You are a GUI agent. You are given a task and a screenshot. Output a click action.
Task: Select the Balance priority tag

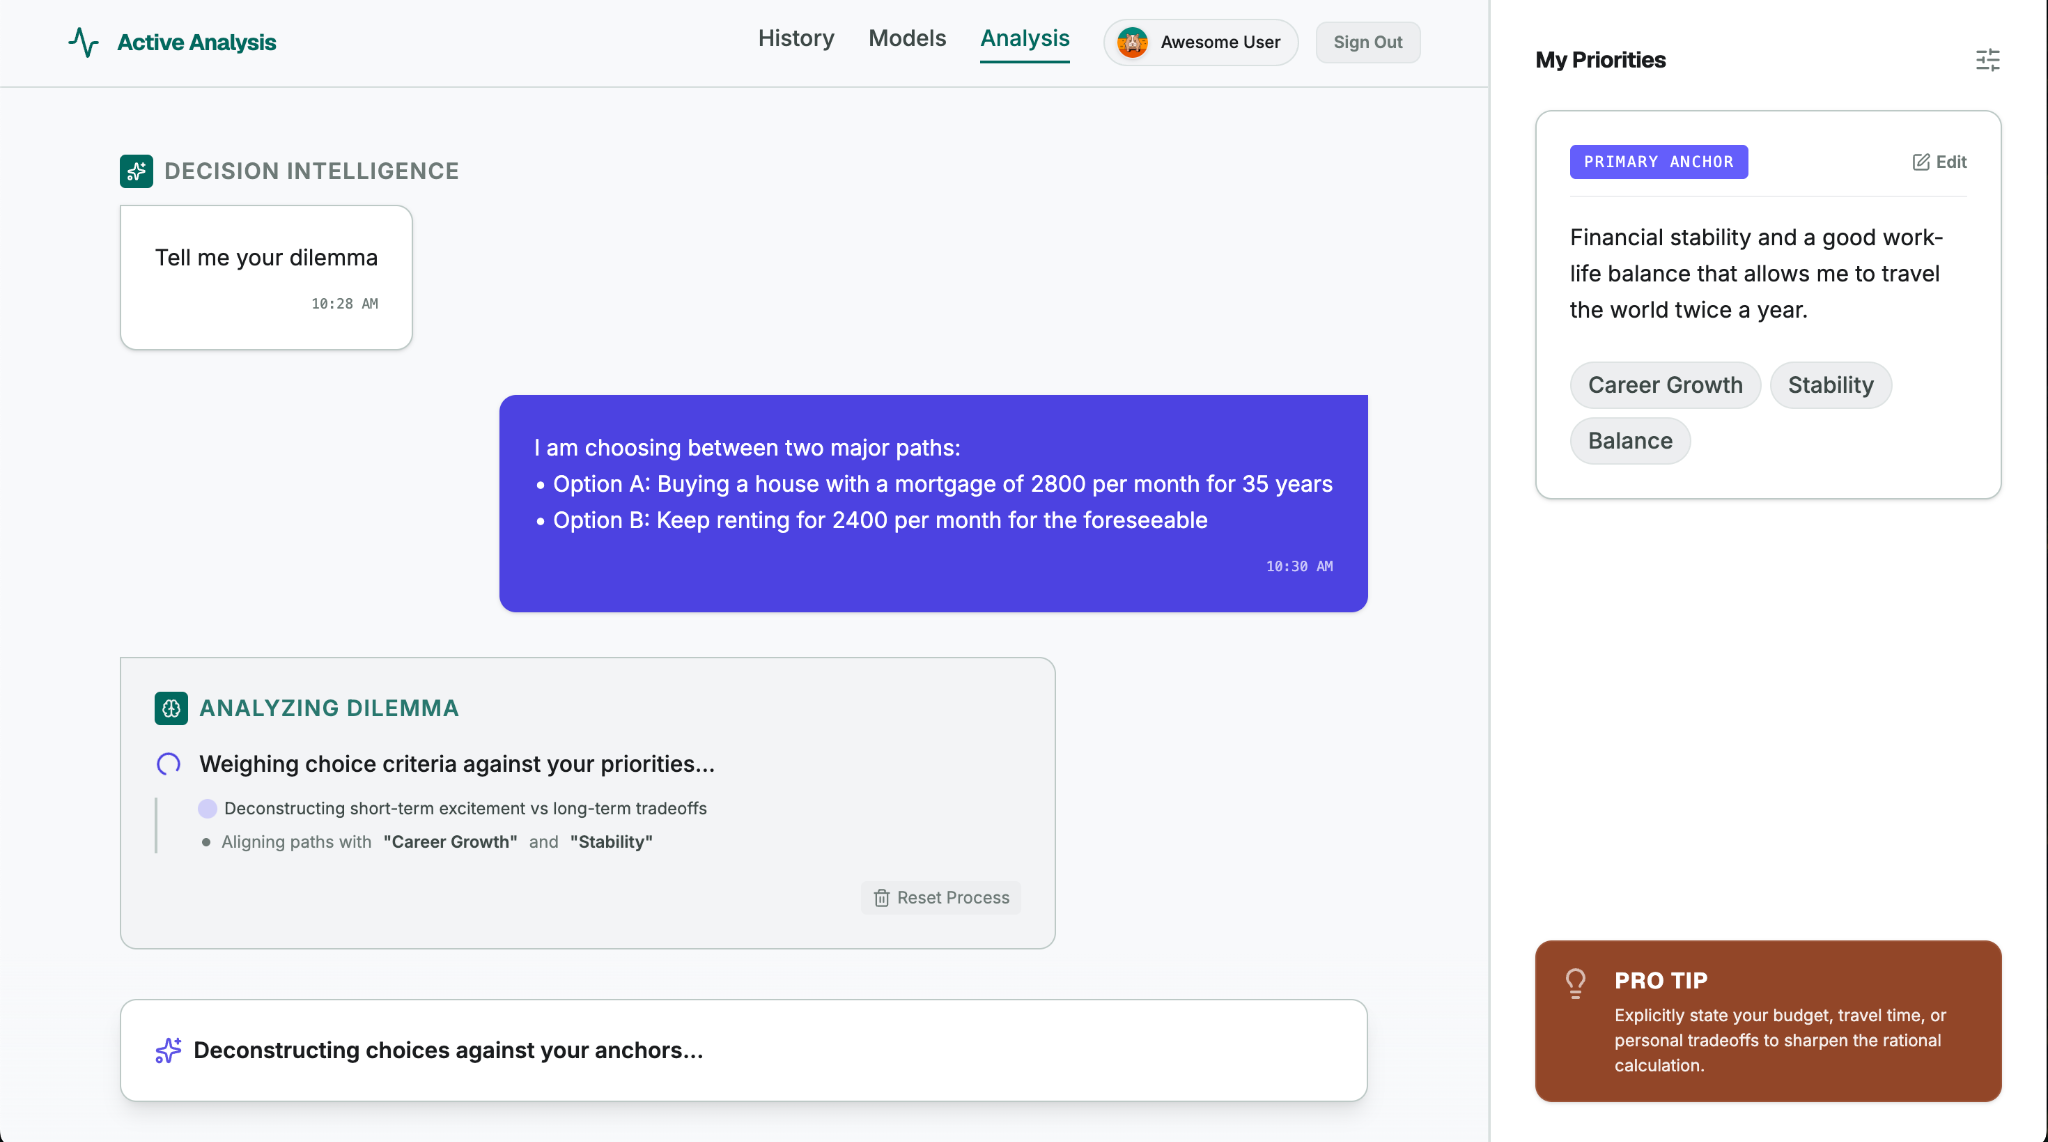click(x=1630, y=441)
